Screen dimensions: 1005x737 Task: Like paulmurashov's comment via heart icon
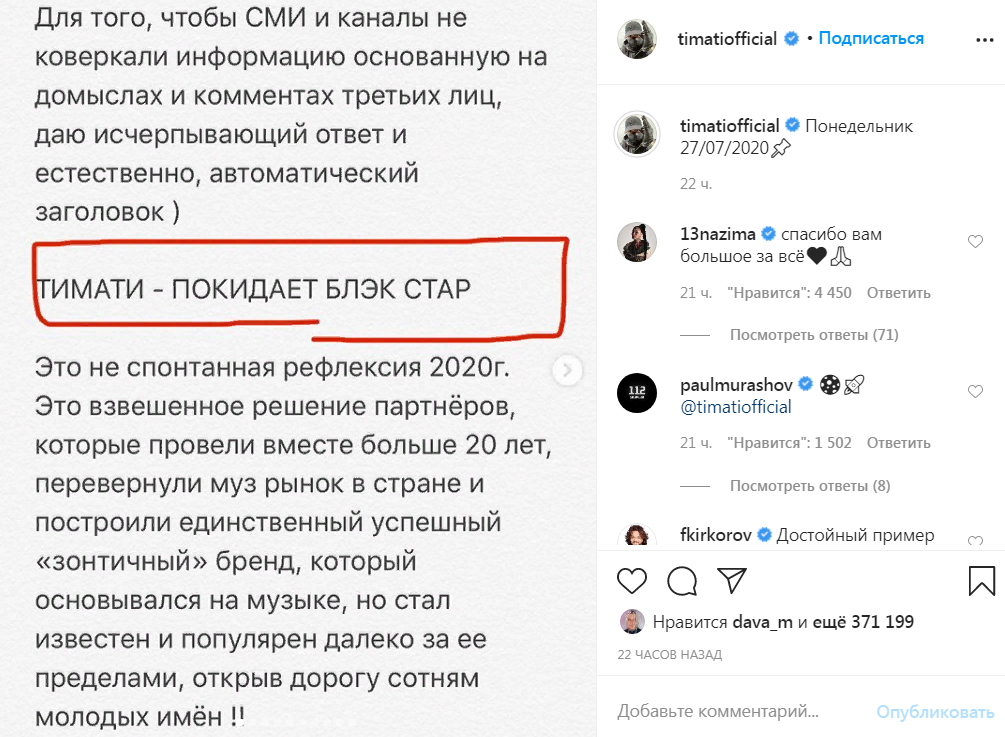pos(975,390)
